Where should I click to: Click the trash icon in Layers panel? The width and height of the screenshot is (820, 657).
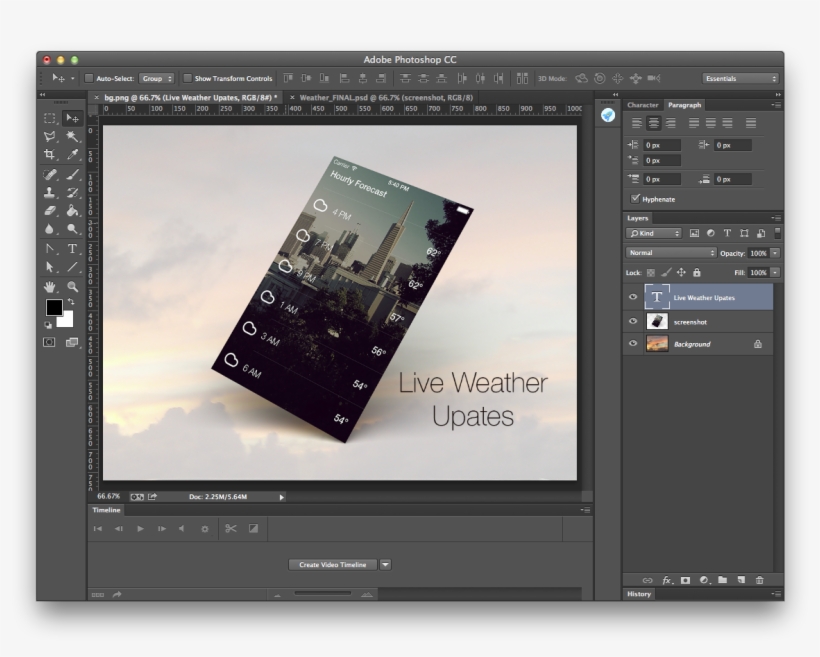click(759, 580)
